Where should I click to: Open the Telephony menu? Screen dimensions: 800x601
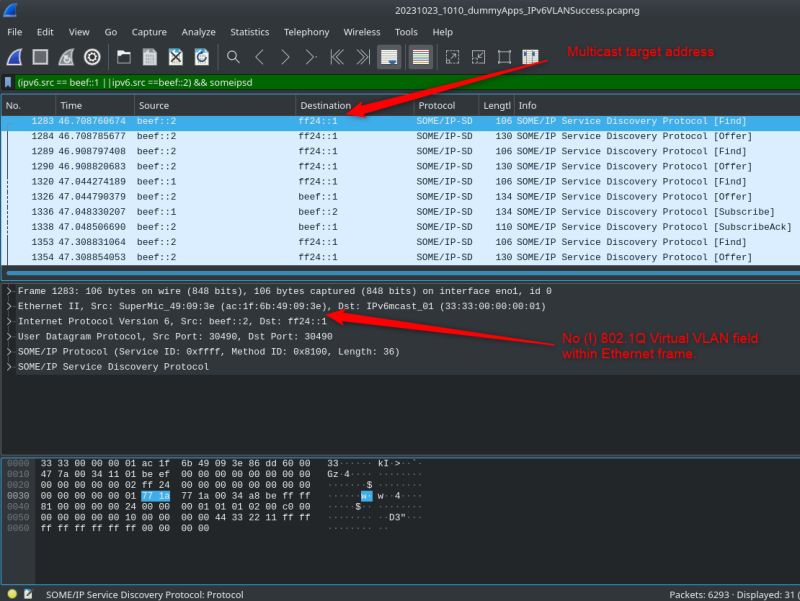click(x=306, y=32)
